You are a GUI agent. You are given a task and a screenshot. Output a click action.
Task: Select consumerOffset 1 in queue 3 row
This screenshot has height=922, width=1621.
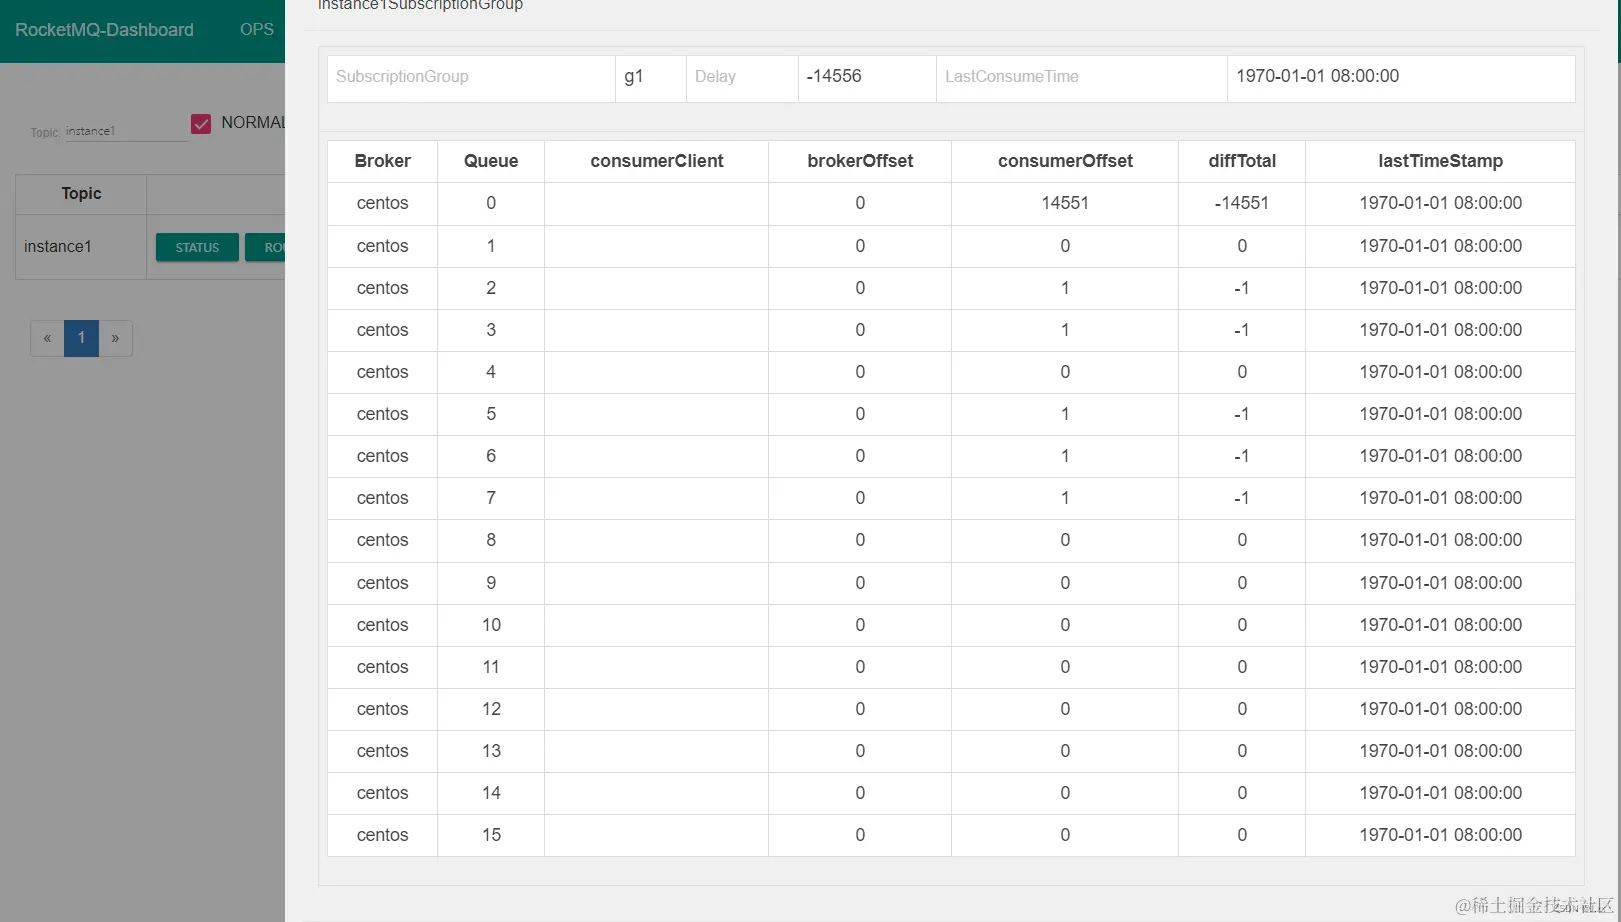click(x=1065, y=330)
